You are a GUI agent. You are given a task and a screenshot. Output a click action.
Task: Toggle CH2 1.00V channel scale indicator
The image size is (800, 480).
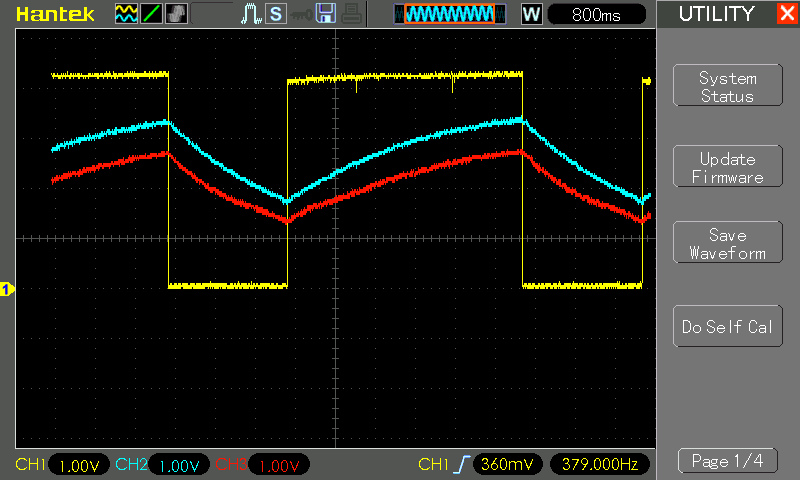180,466
